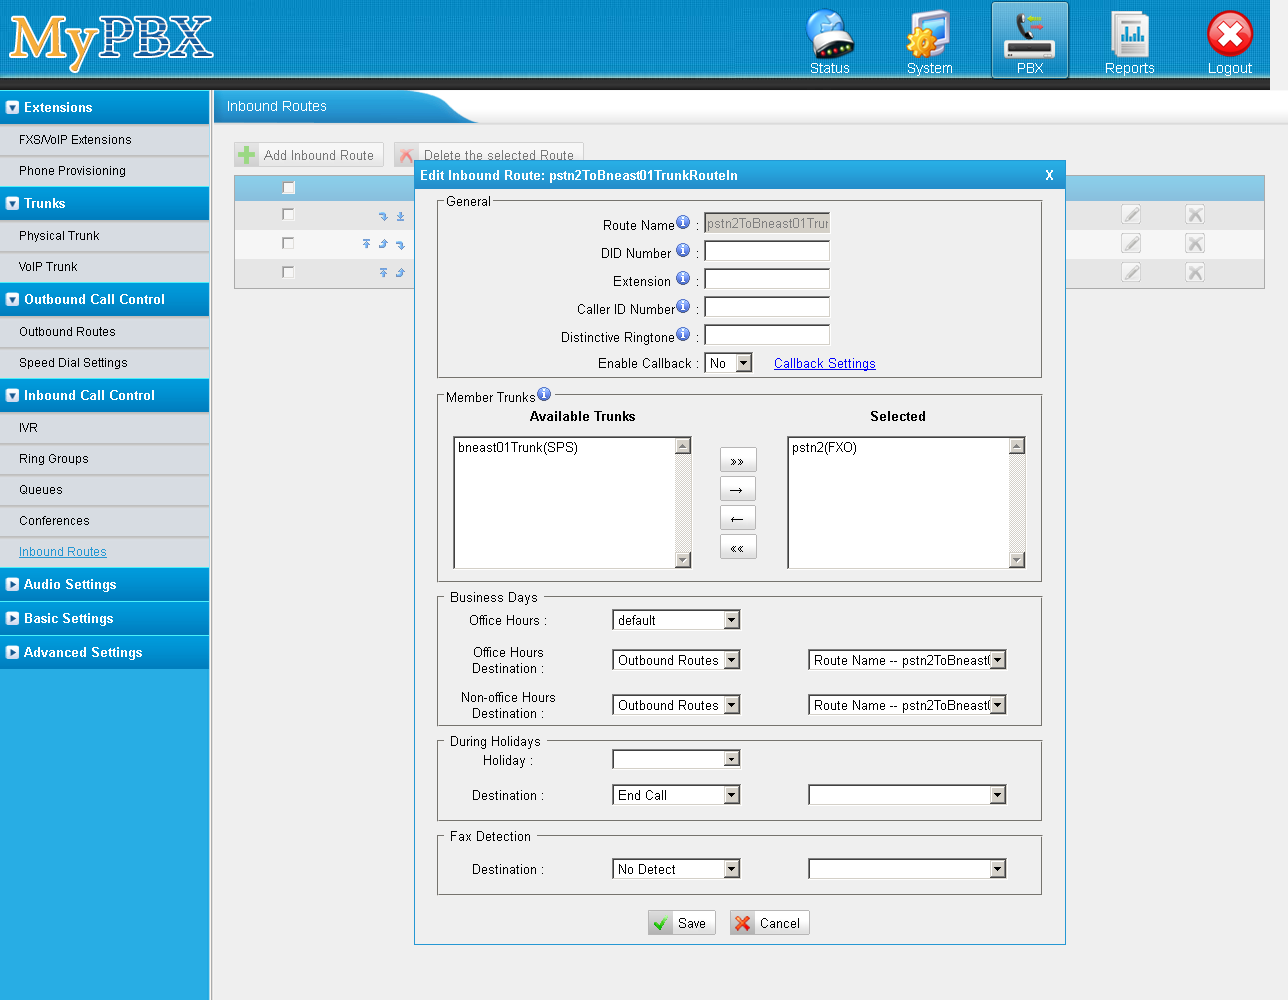Check the third route row checkbox
Viewport: 1288px width, 1000px height.
[288, 272]
